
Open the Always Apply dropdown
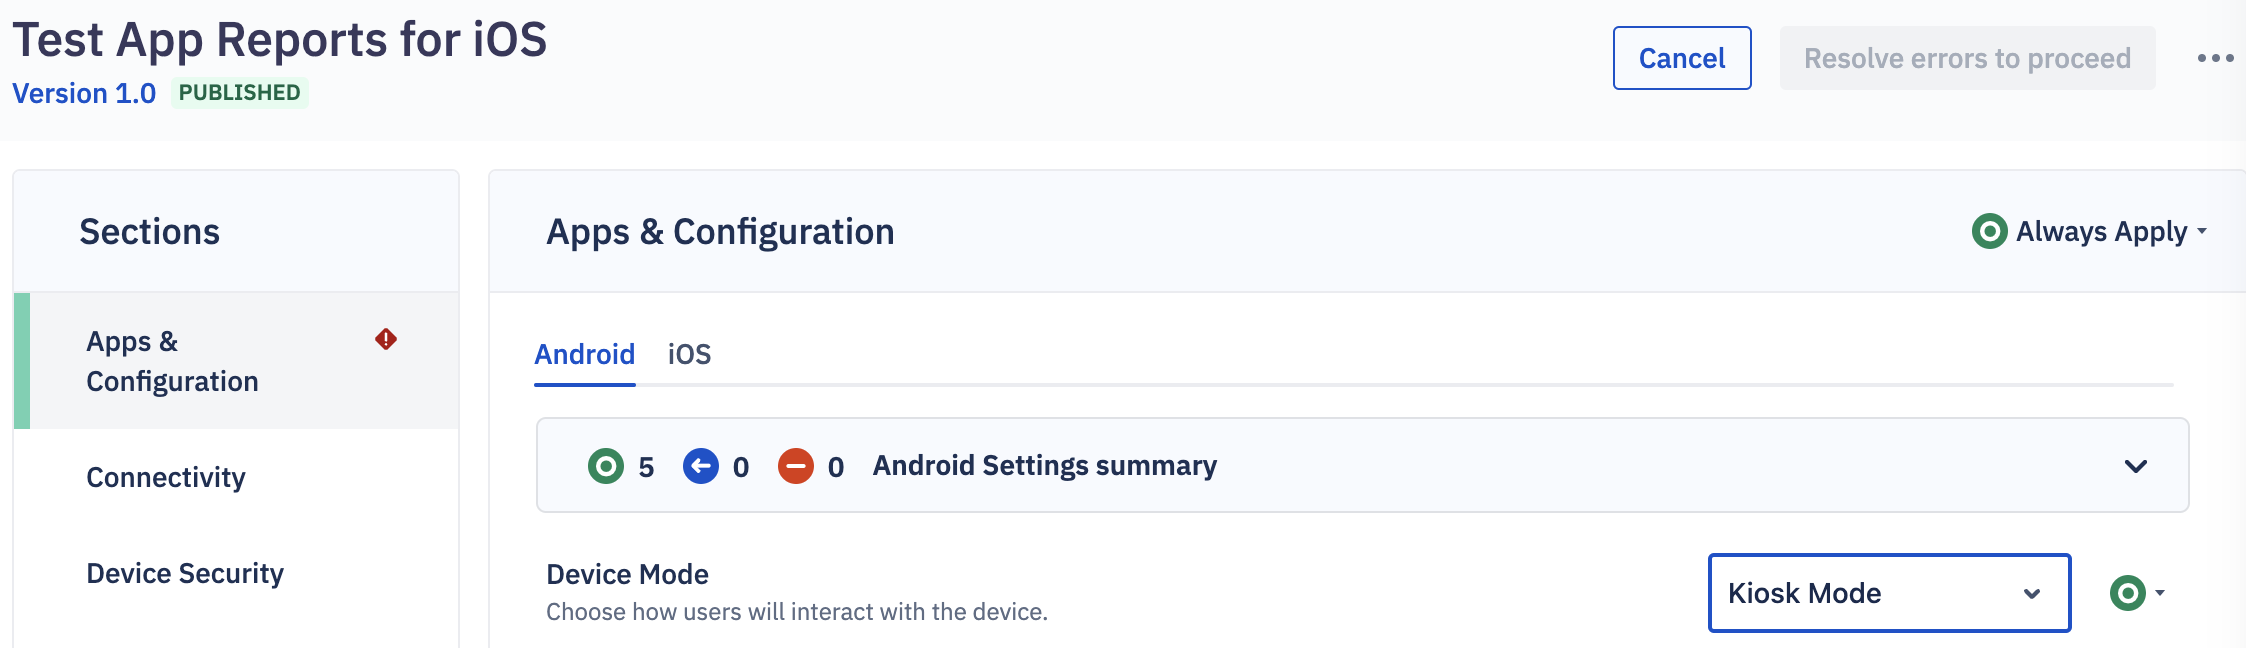(2090, 231)
